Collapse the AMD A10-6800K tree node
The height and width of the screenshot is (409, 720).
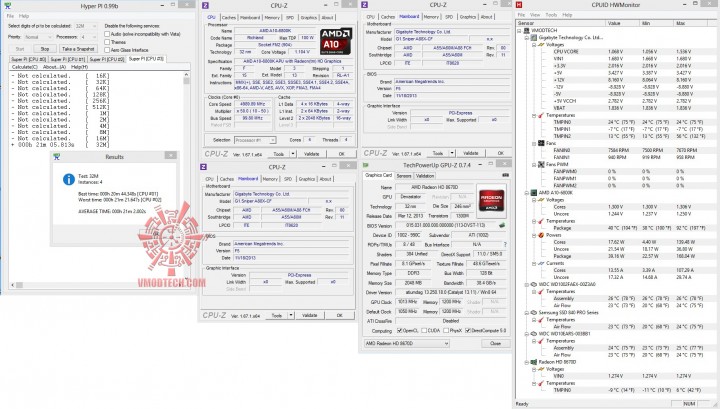(x=527, y=193)
